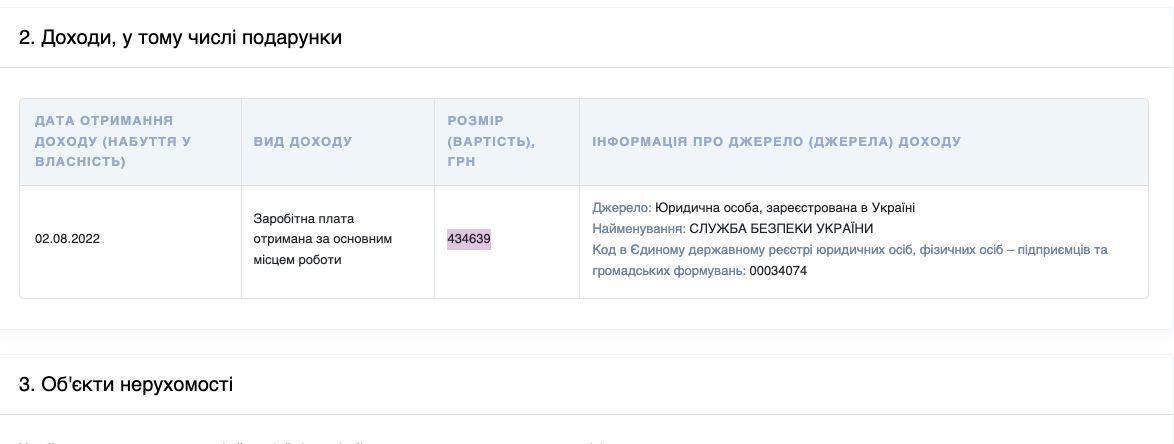1174x444 pixels.
Task: Click 'Юридична особа, зареєстрована в Україні' text
Action: tap(785, 208)
